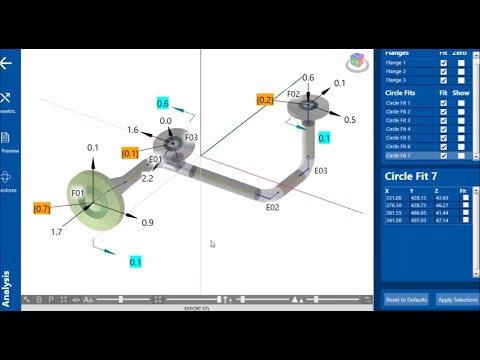480x360 pixels.
Task: Open the Isometric view icon in the sidebar
Action: pos(5,98)
